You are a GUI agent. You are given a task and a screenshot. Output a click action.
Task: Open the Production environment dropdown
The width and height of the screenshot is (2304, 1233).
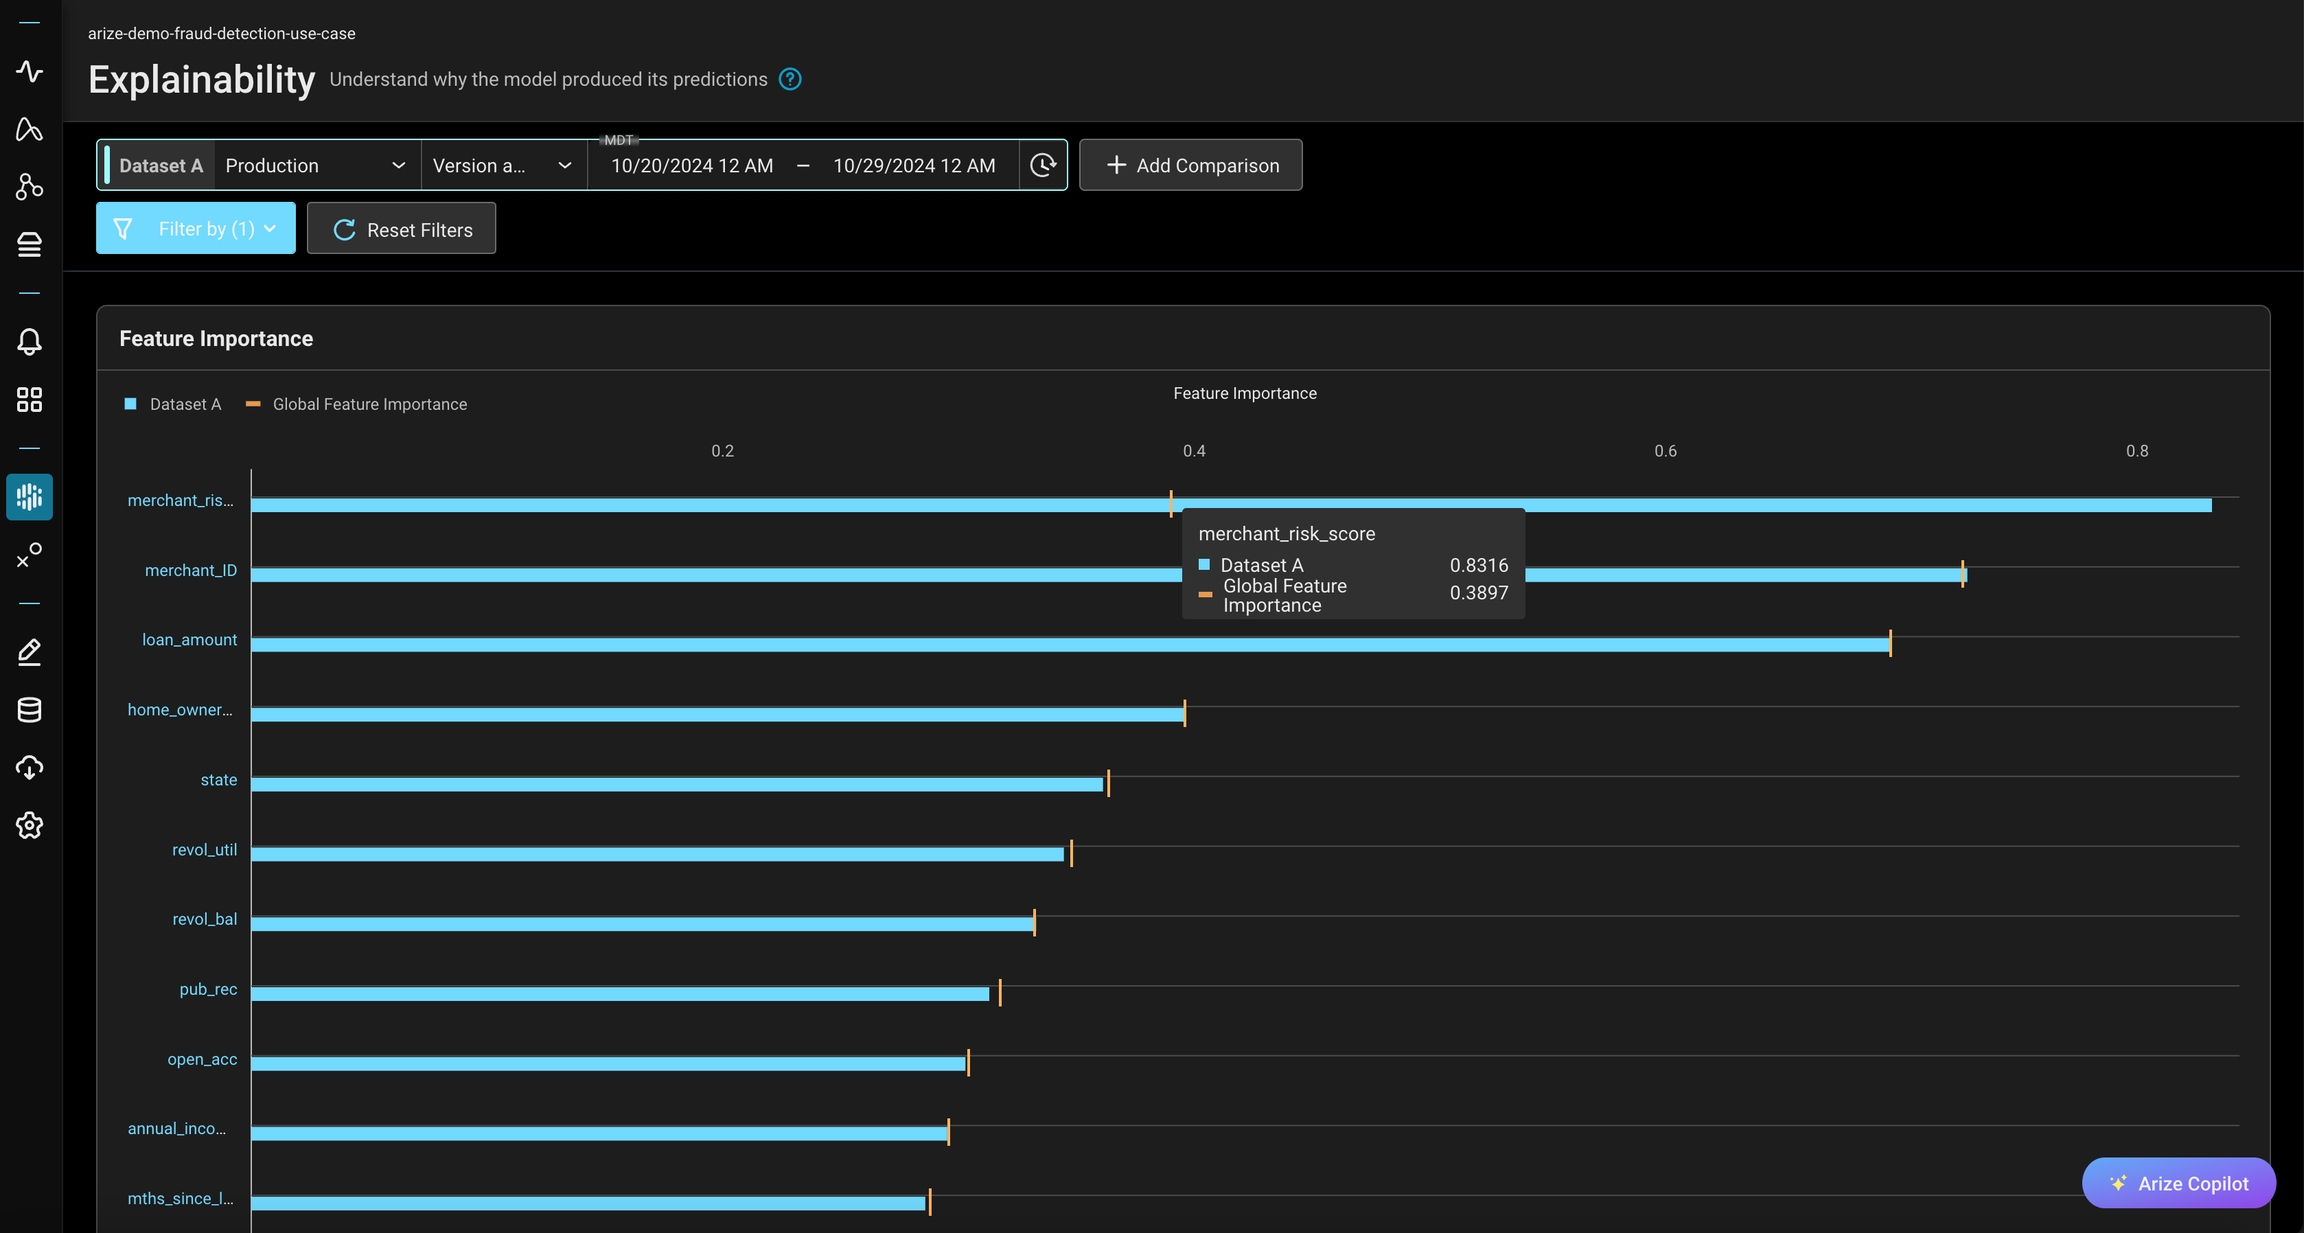pos(315,165)
